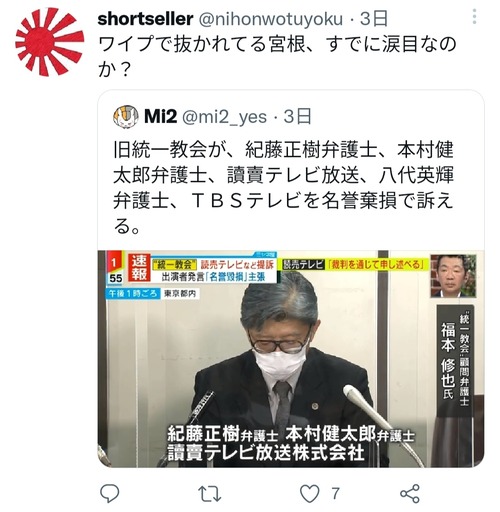This screenshot has width=500, height=512.
Task: Click the 福本修也 name caption in image
Action: tap(448, 360)
